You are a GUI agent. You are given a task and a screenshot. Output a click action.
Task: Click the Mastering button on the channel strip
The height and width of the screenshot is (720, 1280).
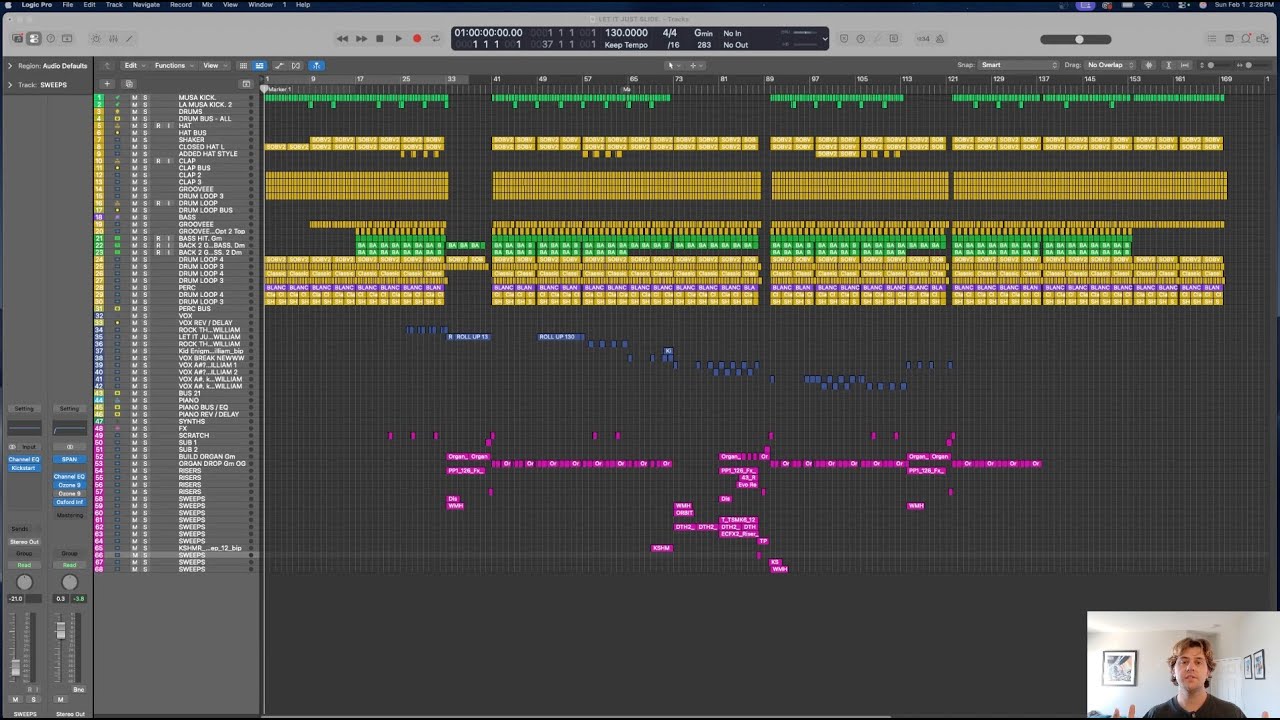pos(69,515)
